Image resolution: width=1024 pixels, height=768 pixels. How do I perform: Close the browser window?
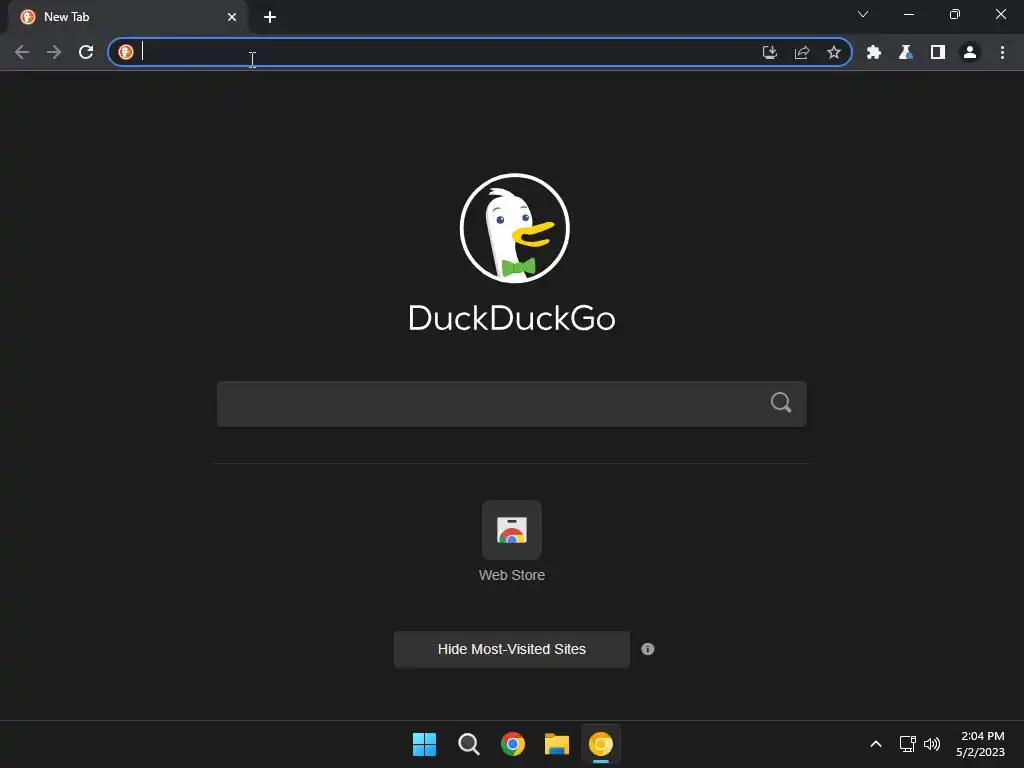click(1000, 14)
